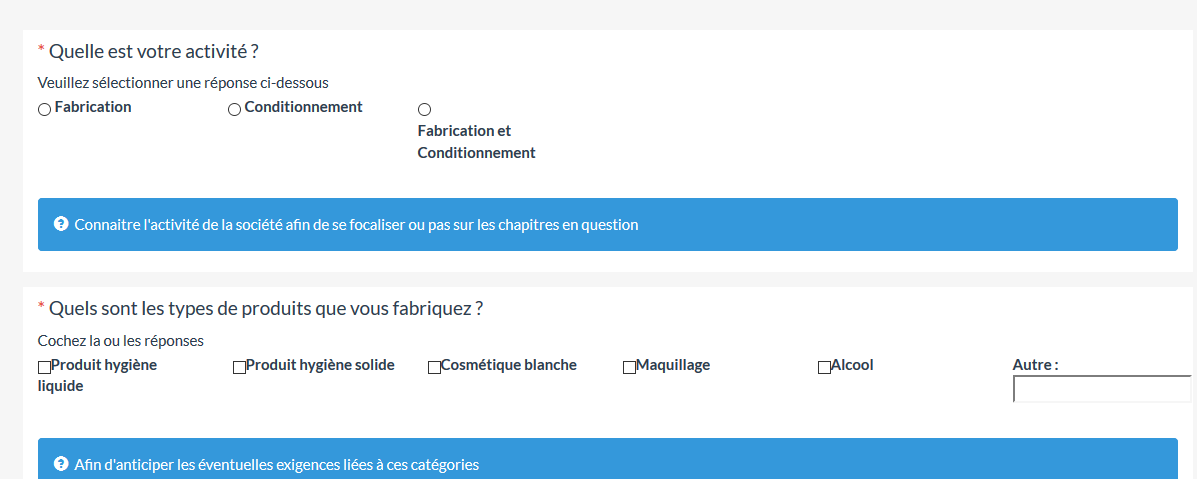This screenshot has height=479, width=1197.
Task: Click the 'Cosmétique blanche' label text
Action: [x=508, y=365]
